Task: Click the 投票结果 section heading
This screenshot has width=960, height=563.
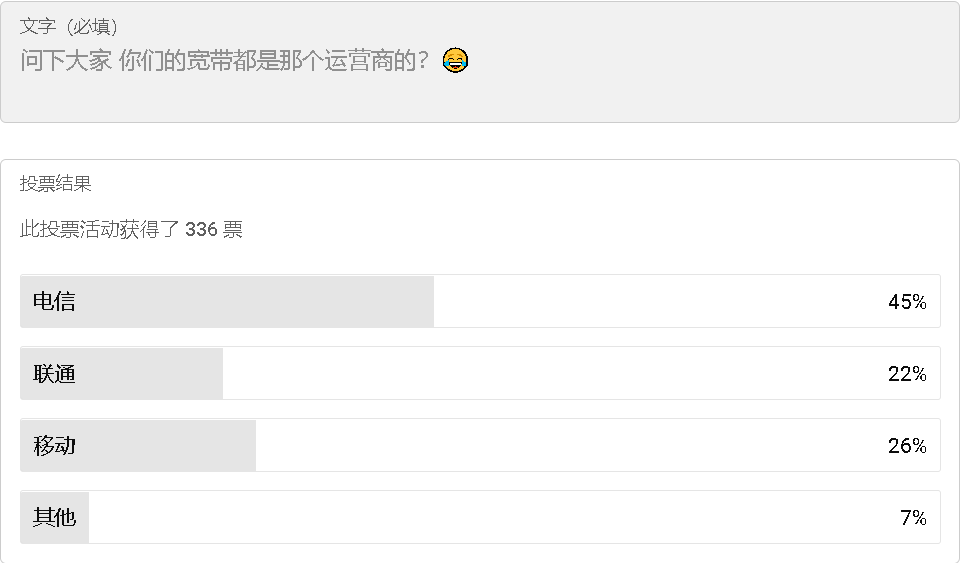Action: pos(56,184)
